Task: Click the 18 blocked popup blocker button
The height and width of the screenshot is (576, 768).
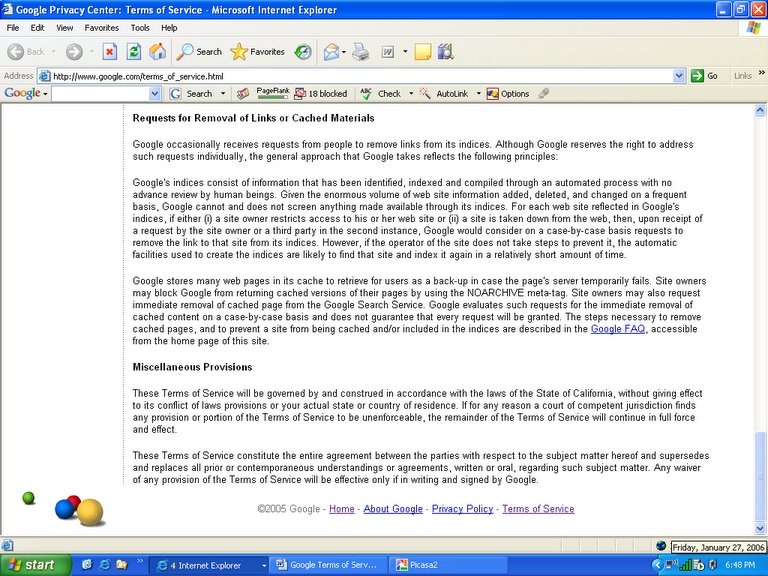Action: click(321, 94)
